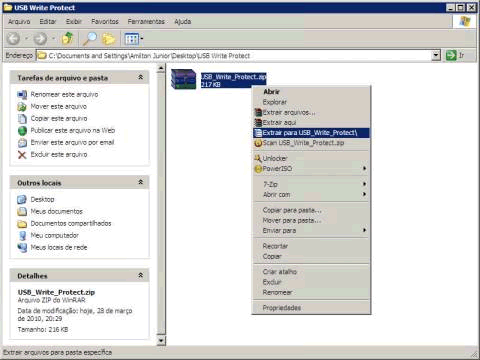The height and width of the screenshot is (360, 480).
Task: Click the Publicar este arquivo na Web link
Action: point(73,131)
